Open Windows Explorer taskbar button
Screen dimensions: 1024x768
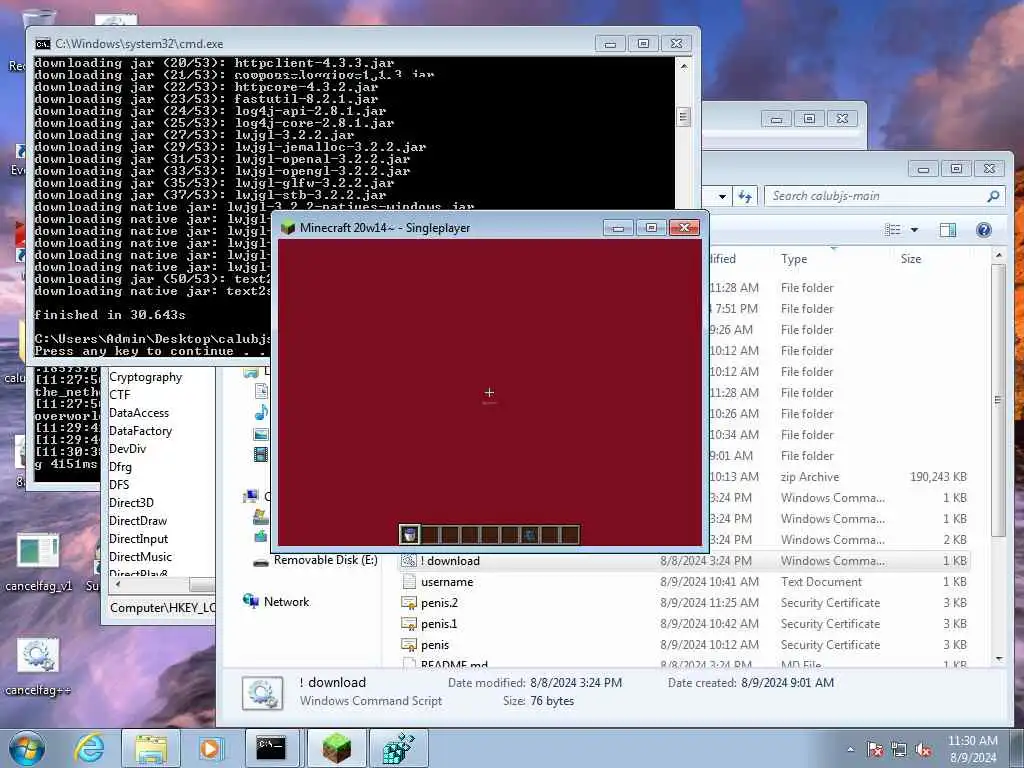coord(151,748)
